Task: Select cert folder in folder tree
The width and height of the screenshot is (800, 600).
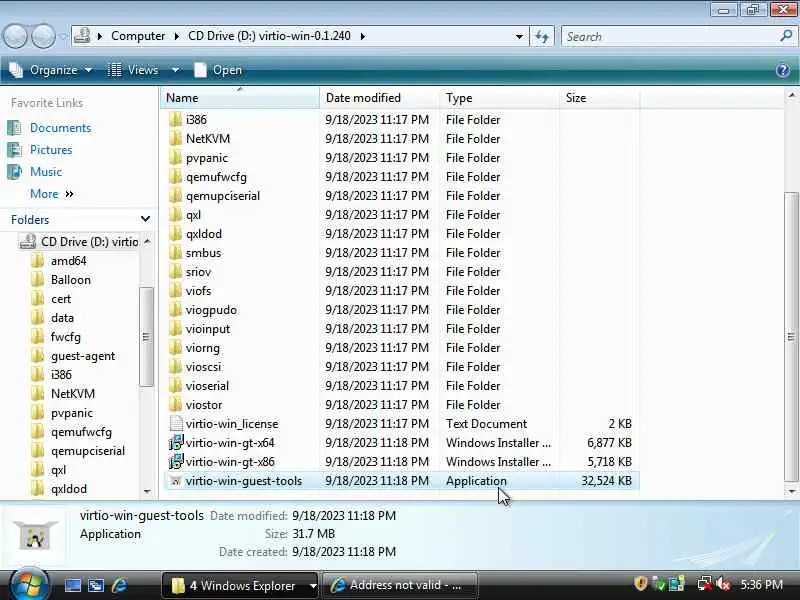Action: [x=61, y=299]
